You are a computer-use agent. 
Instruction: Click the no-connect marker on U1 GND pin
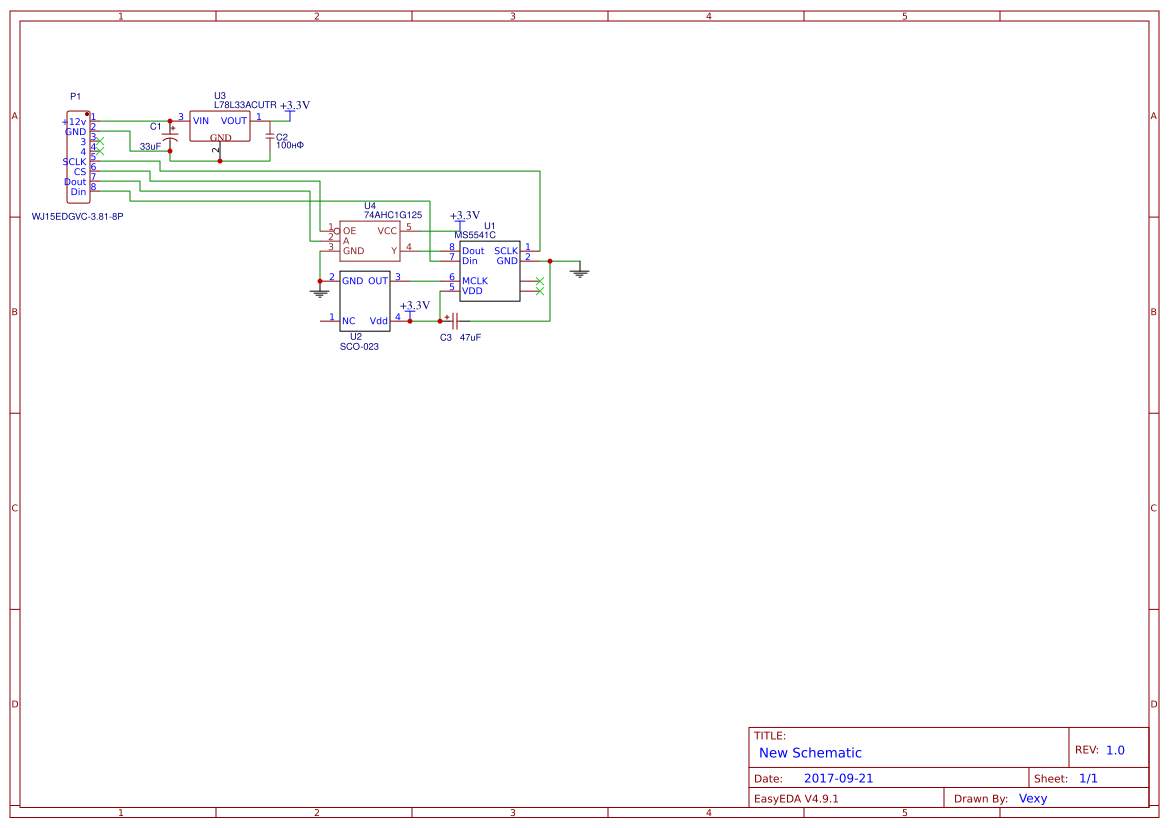pyautogui.click(x=540, y=281)
